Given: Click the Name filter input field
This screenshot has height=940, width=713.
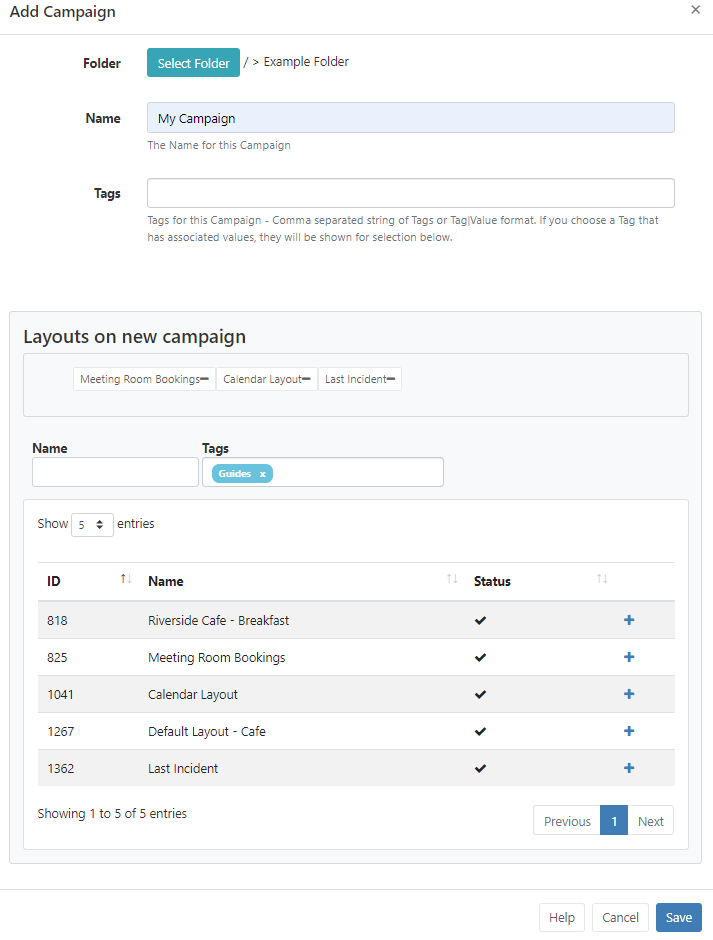Looking at the screenshot, I should coord(114,471).
